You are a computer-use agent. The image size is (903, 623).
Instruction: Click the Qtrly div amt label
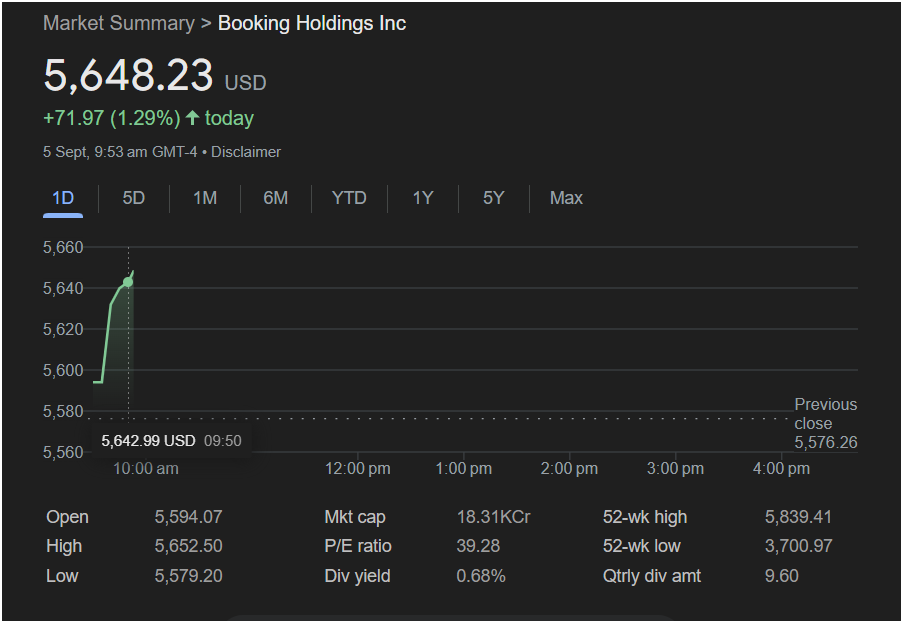(652, 576)
